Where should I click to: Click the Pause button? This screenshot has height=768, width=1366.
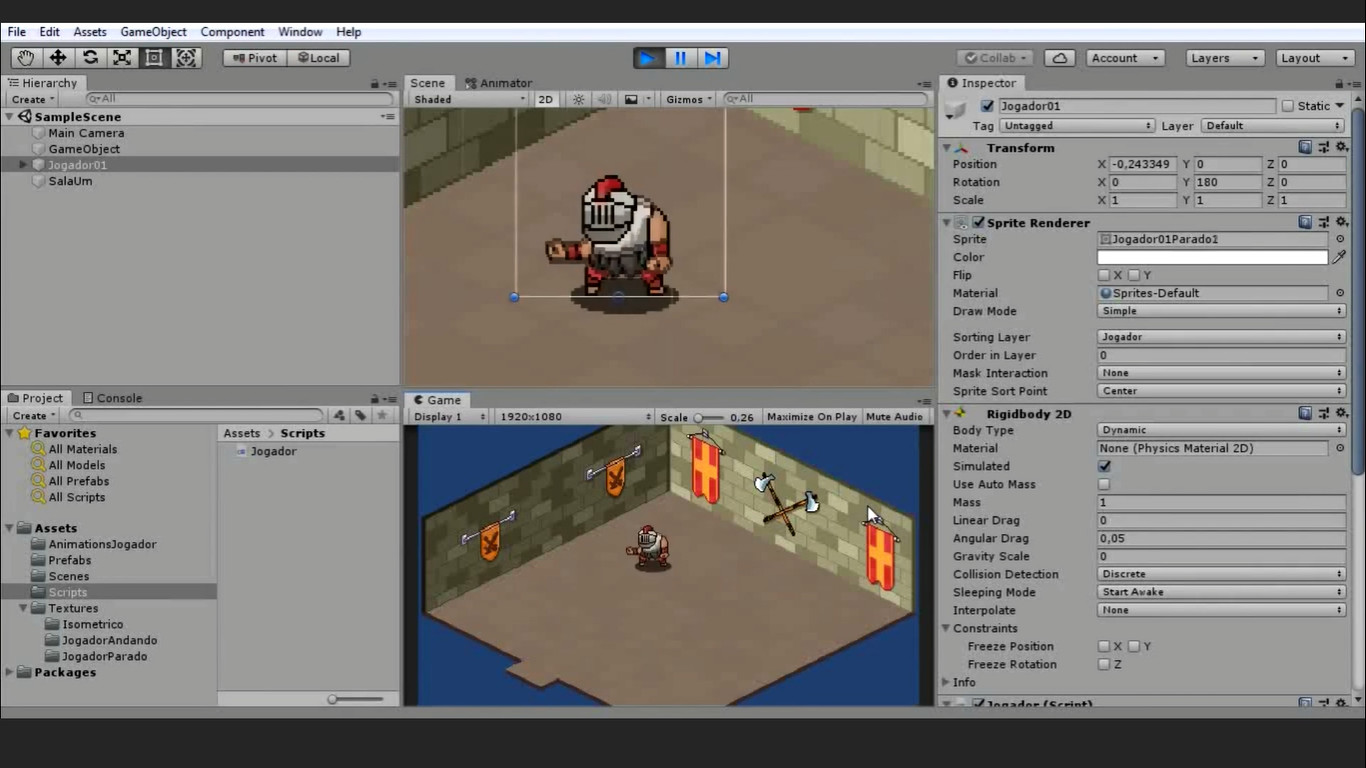tap(680, 58)
